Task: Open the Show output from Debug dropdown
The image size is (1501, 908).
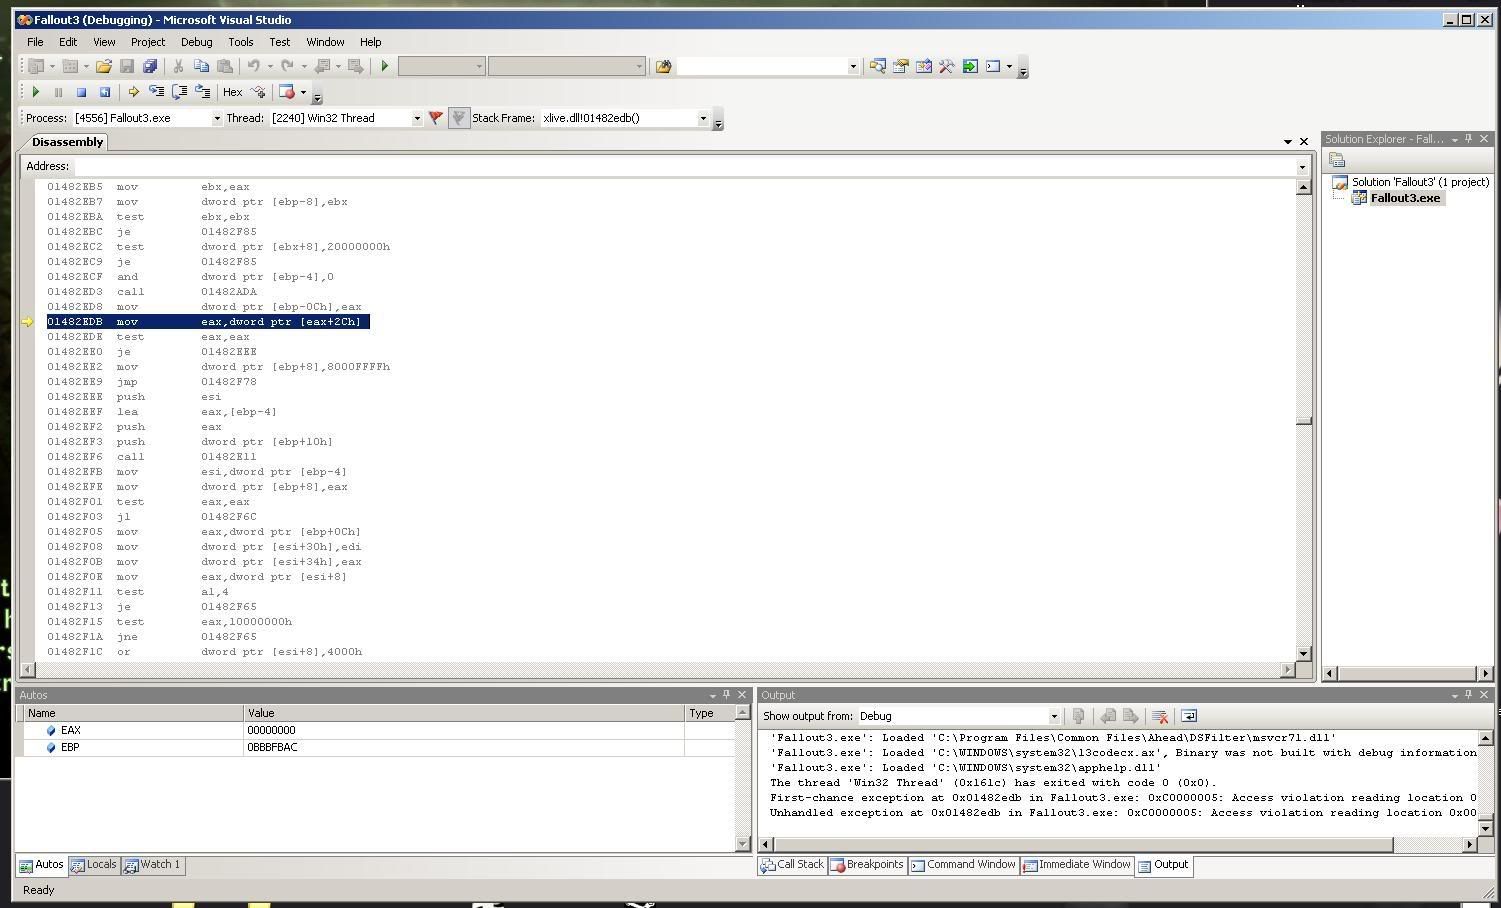Action: tap(1053, 716)
